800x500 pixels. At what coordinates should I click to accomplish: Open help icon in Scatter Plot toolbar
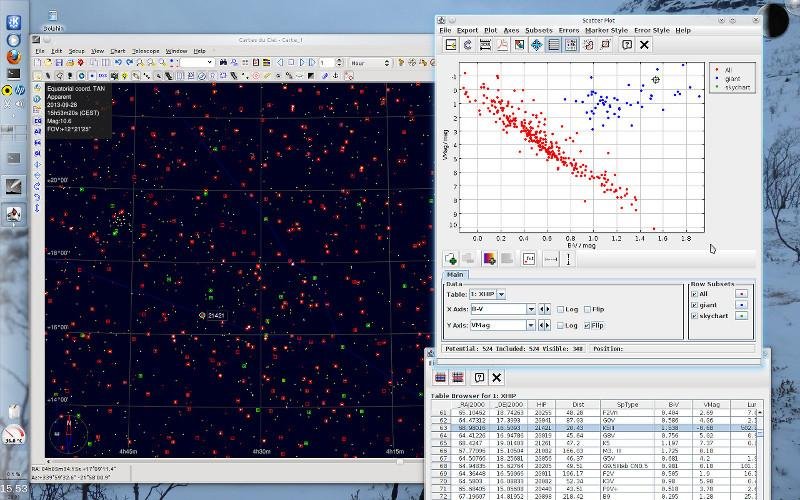(x=626, y=45)
